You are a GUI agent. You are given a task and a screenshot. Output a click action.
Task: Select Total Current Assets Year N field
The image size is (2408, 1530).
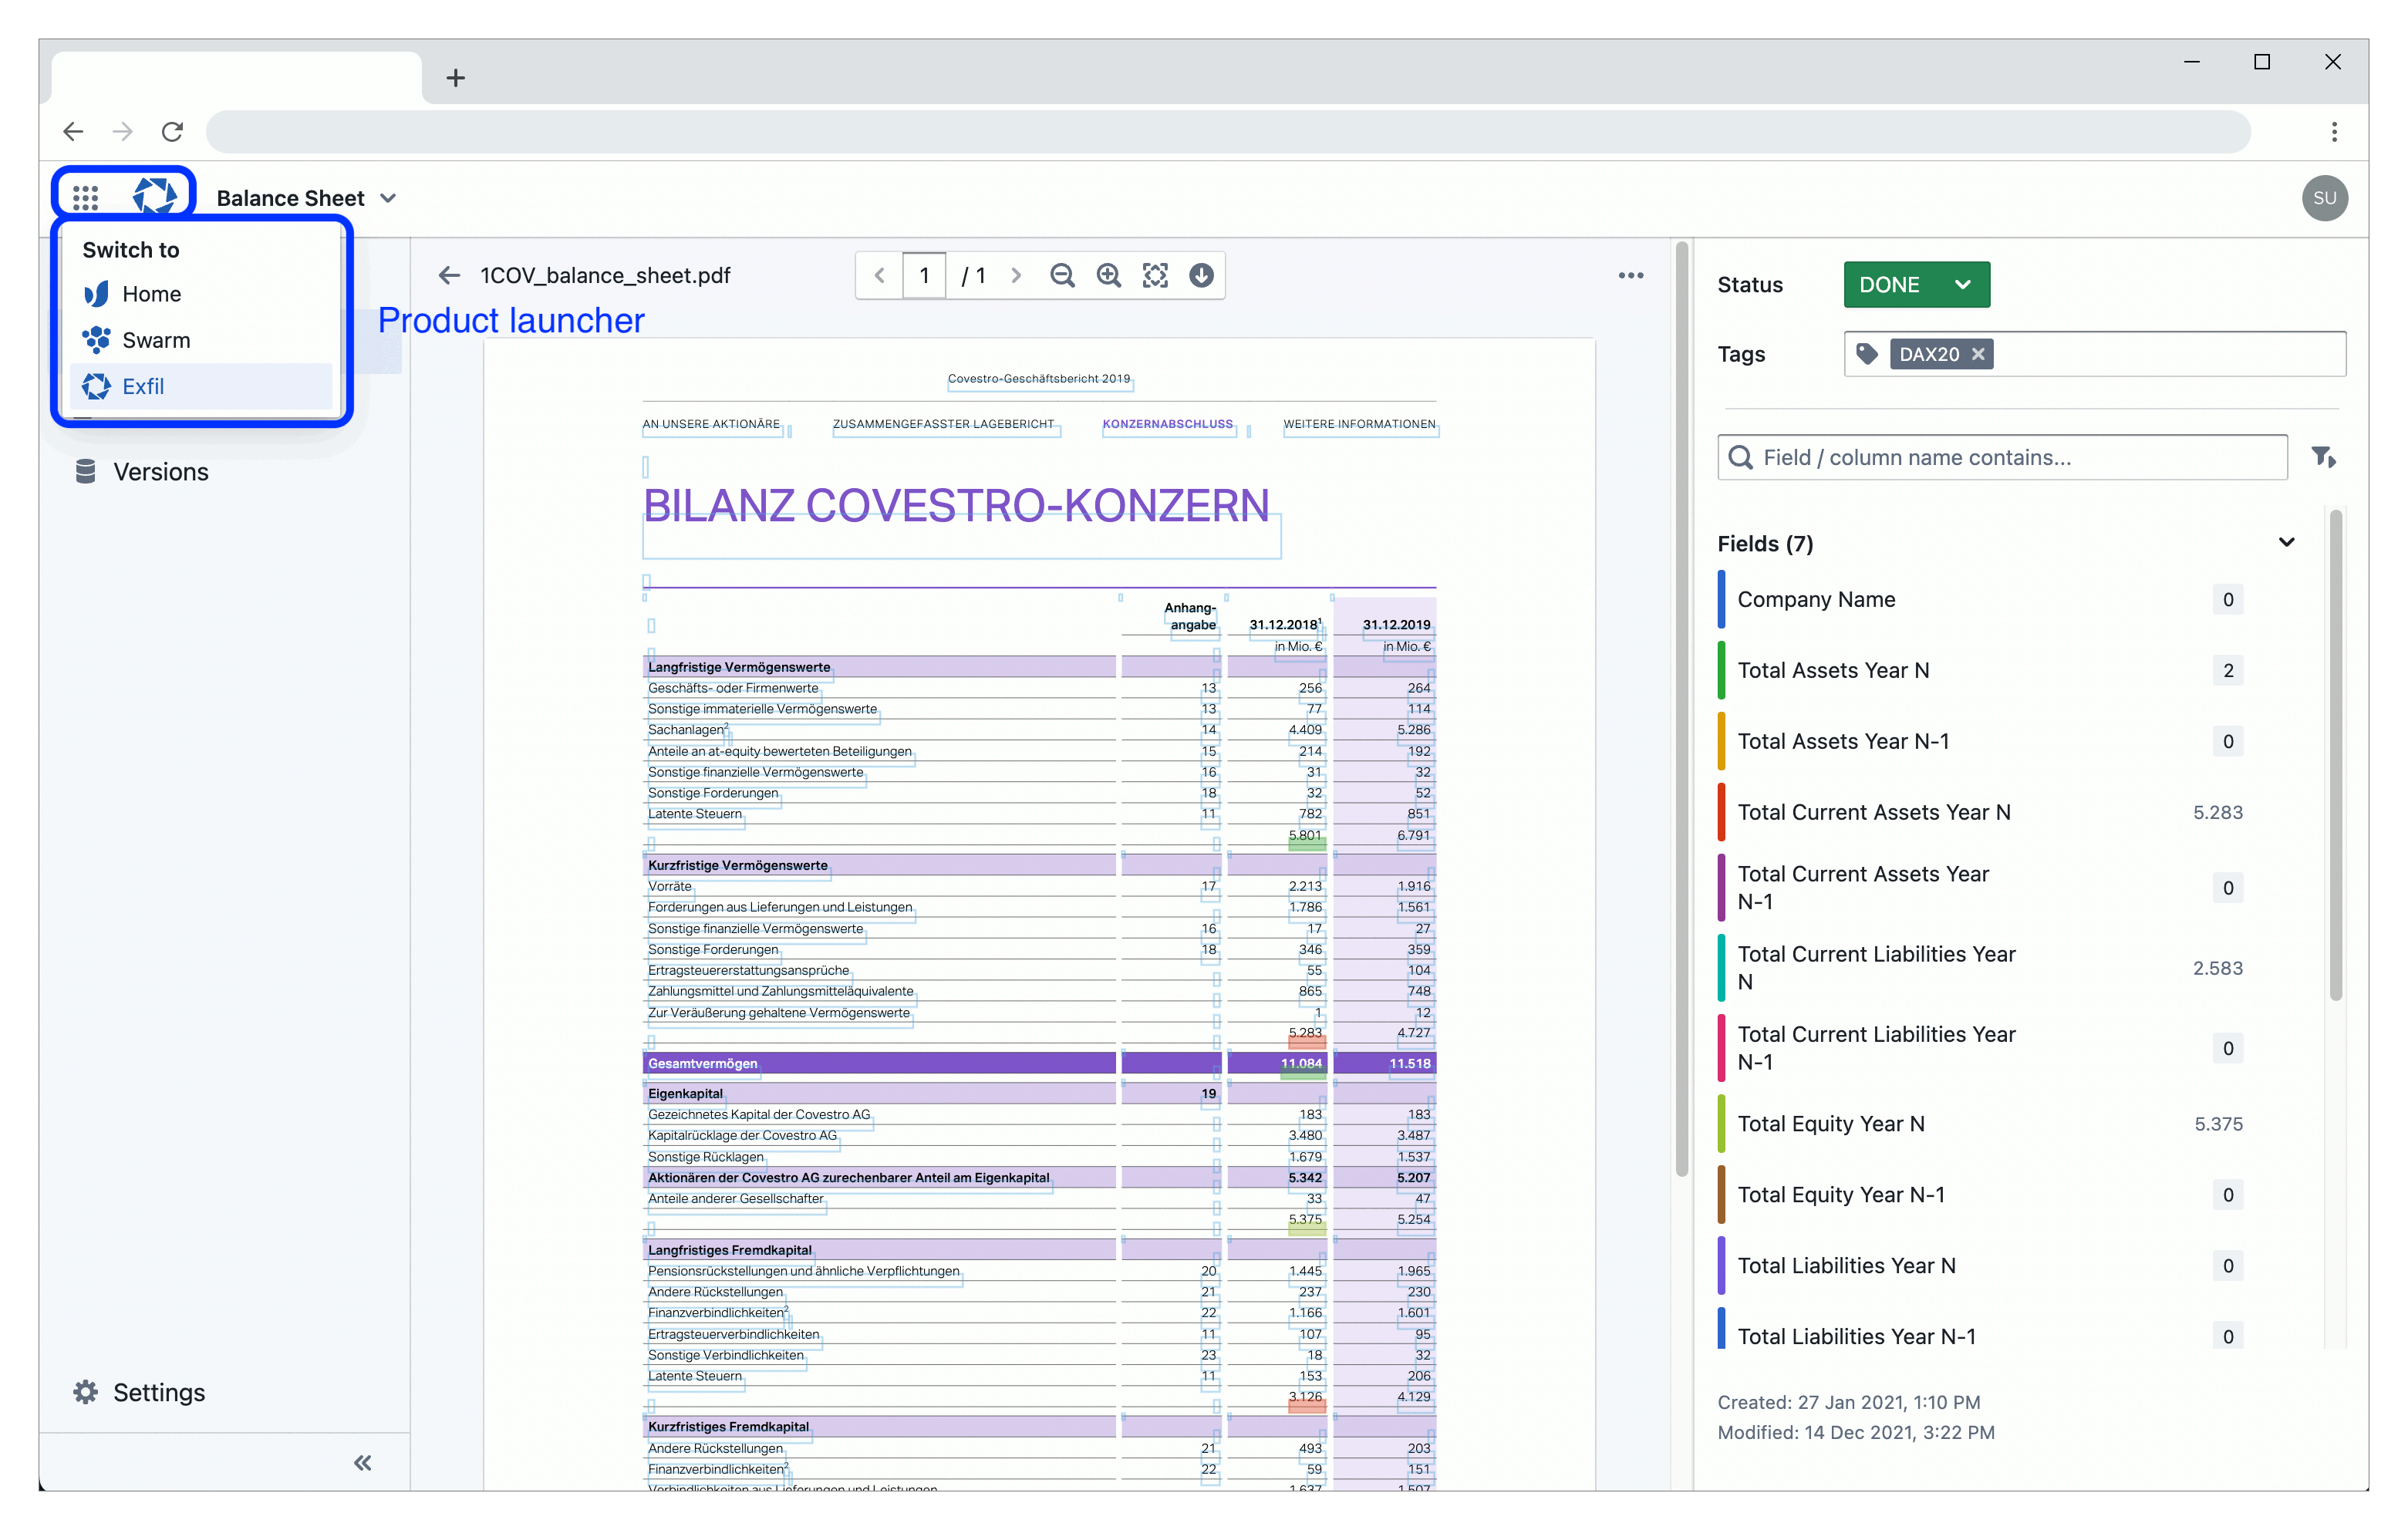click(1980, 812)
